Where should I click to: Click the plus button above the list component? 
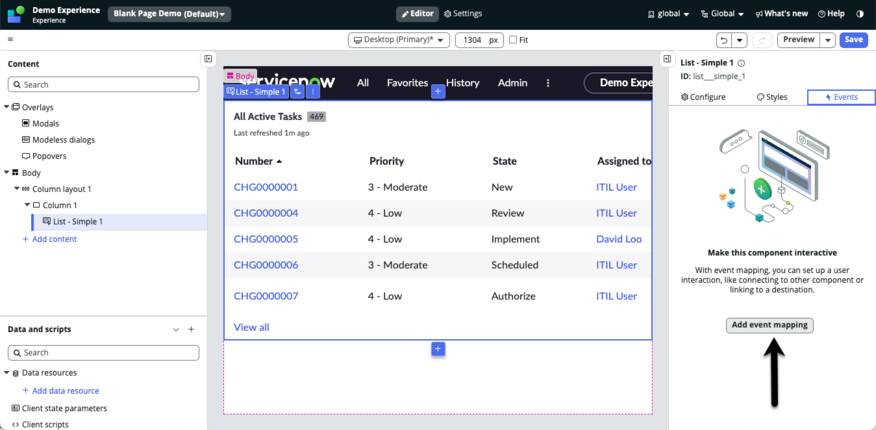[x=438, y=92]
